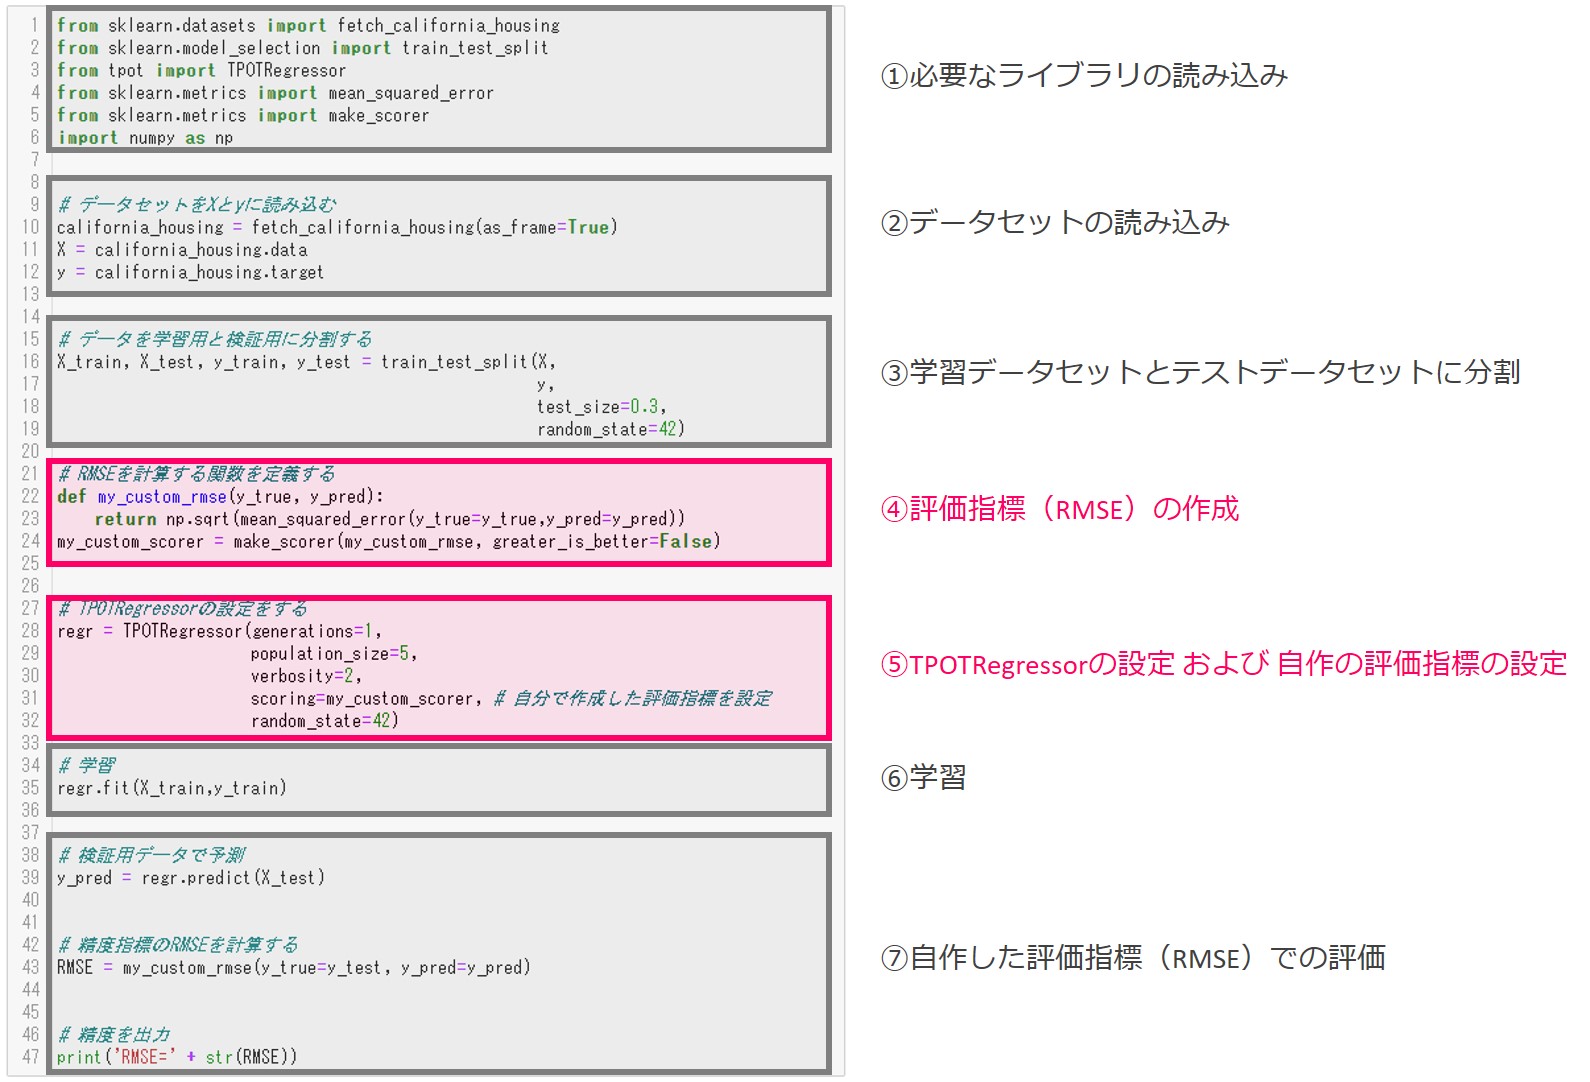Click the 'import numpy as np' line
1590x1082 pixels.
coord(145,138)
